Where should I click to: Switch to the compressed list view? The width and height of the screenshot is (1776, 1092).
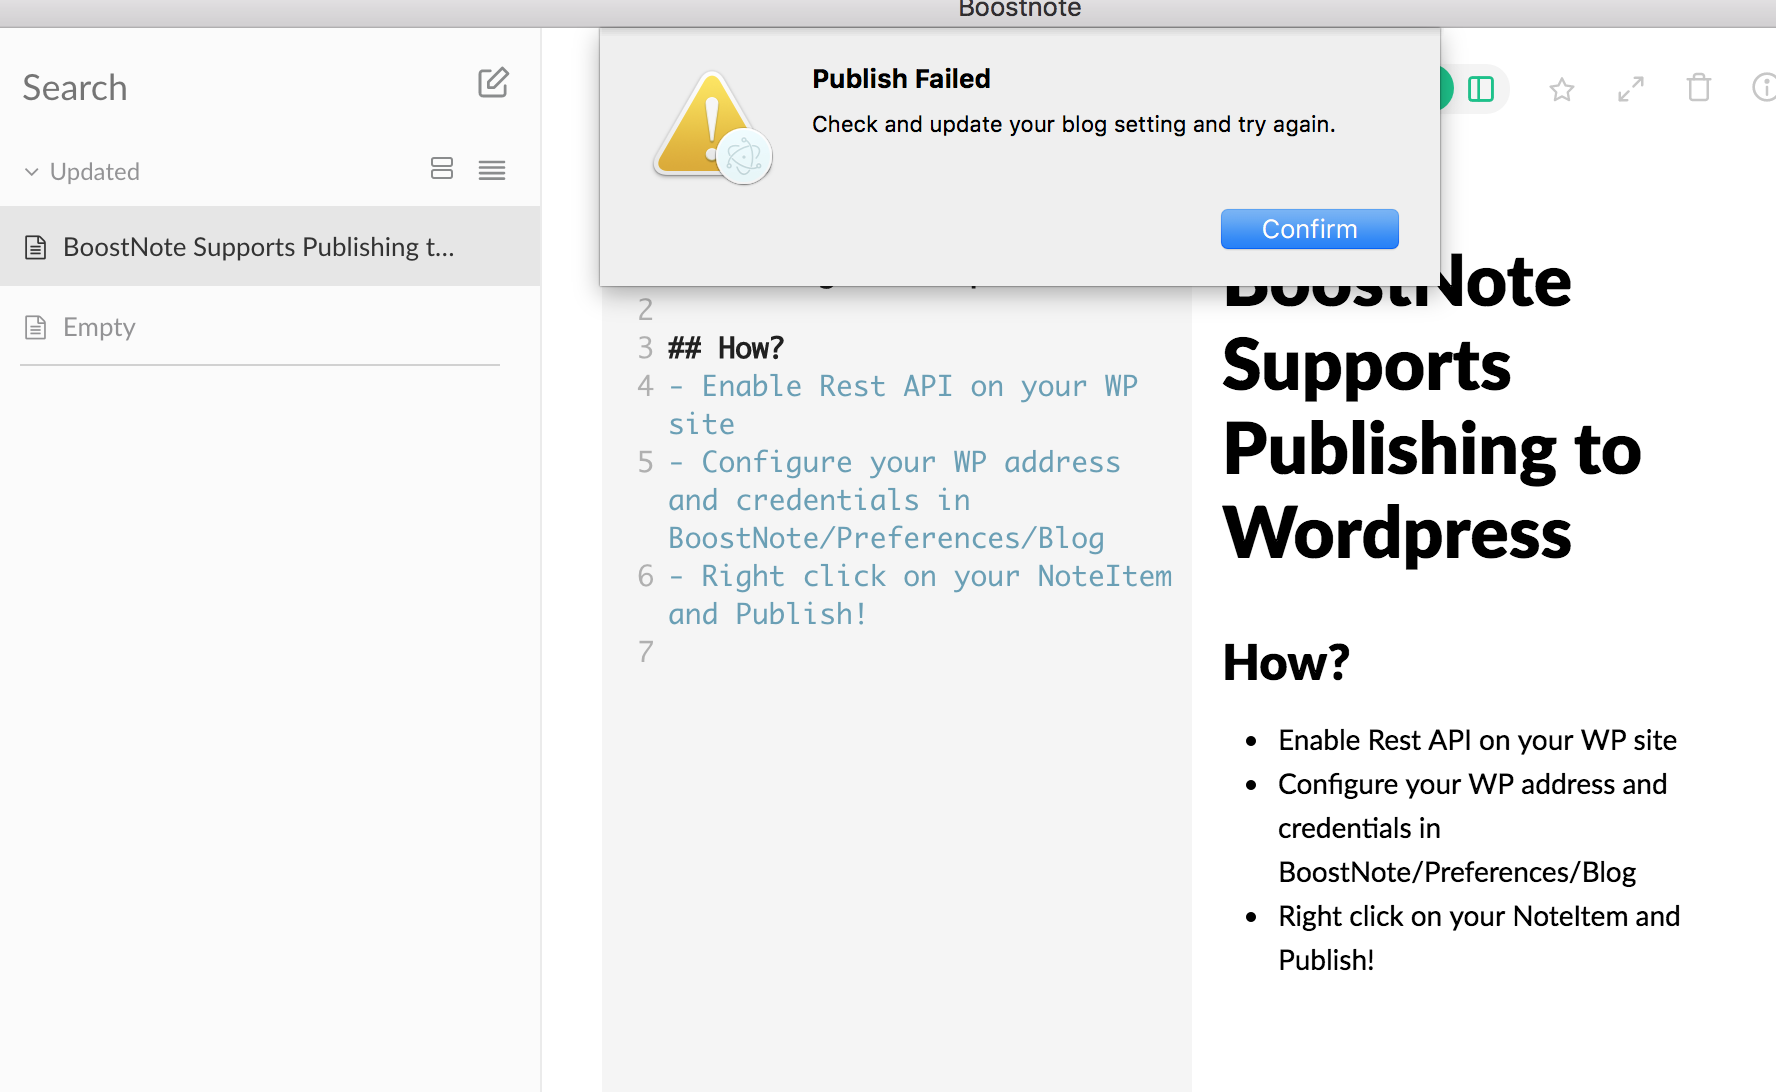pos(491,170)
